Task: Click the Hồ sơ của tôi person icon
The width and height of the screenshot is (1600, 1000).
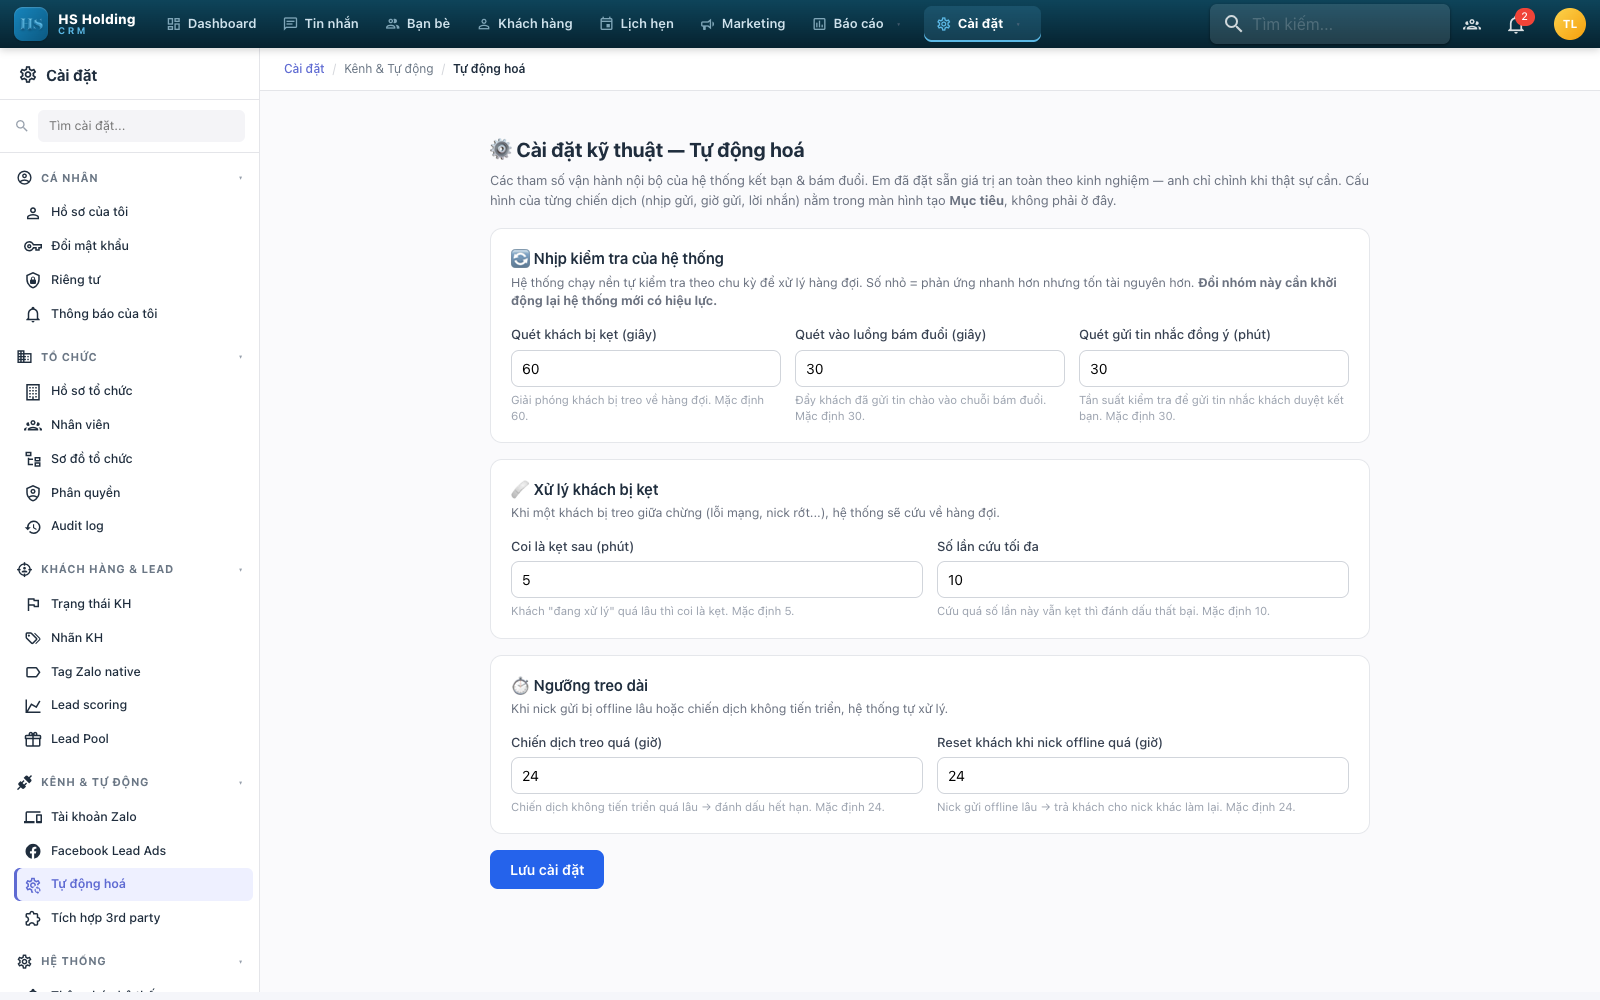Action: tap(33, 212)
